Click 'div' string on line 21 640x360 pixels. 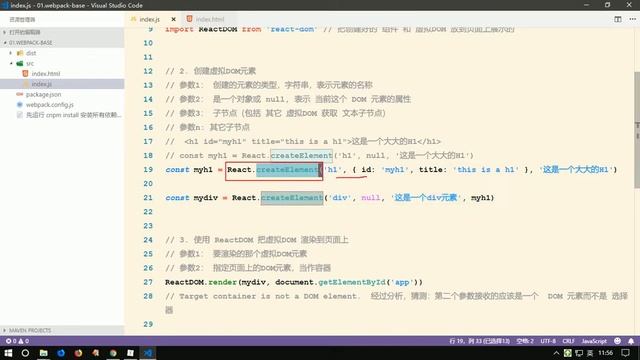coord(340,198)
